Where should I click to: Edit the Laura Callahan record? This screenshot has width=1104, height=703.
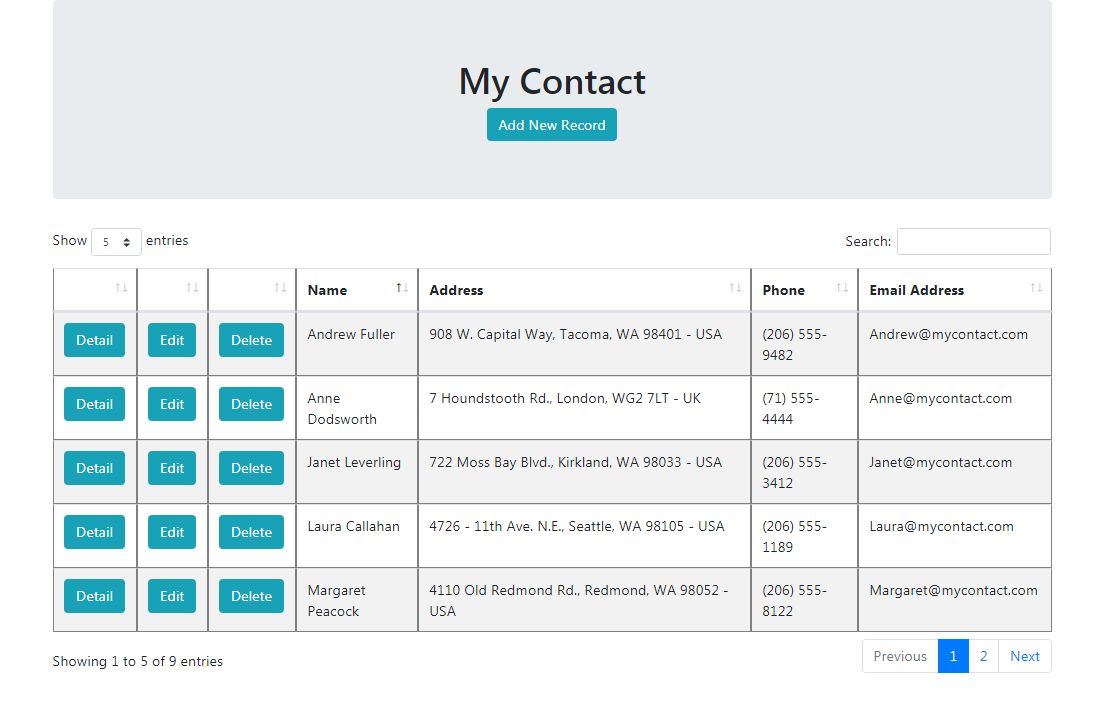point(172,533)
